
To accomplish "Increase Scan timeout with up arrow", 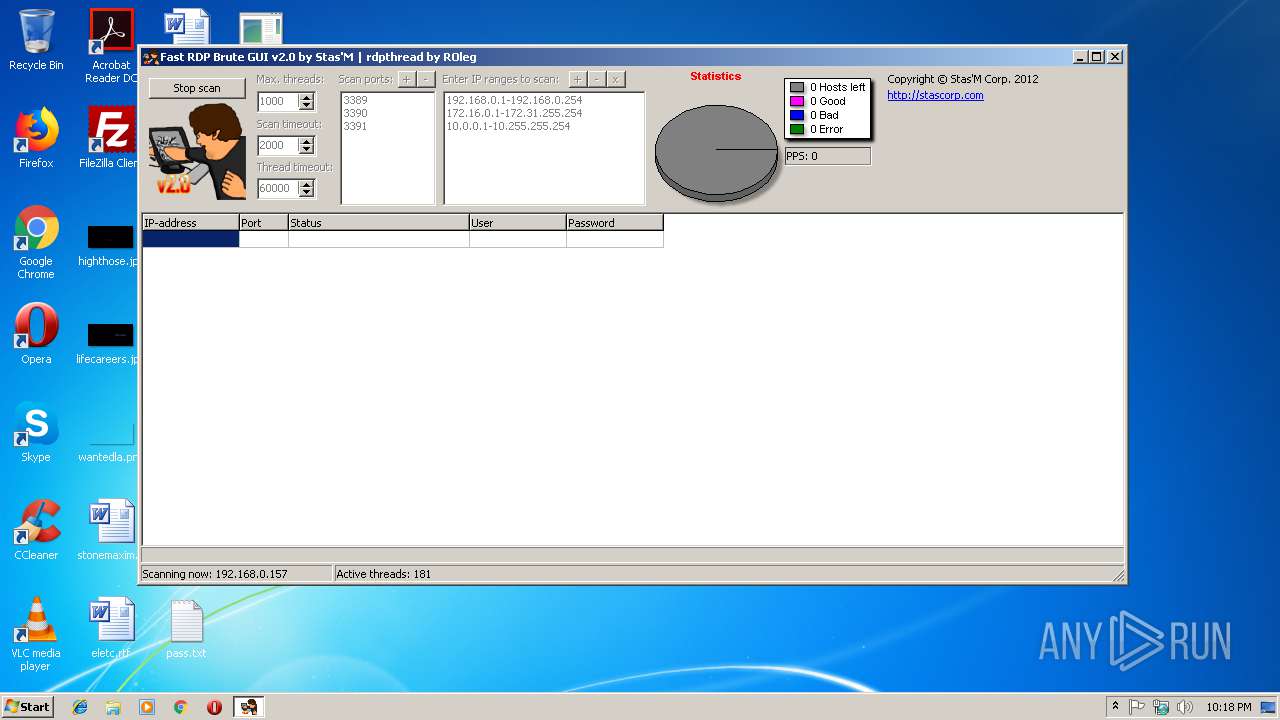I will (307, 141).
